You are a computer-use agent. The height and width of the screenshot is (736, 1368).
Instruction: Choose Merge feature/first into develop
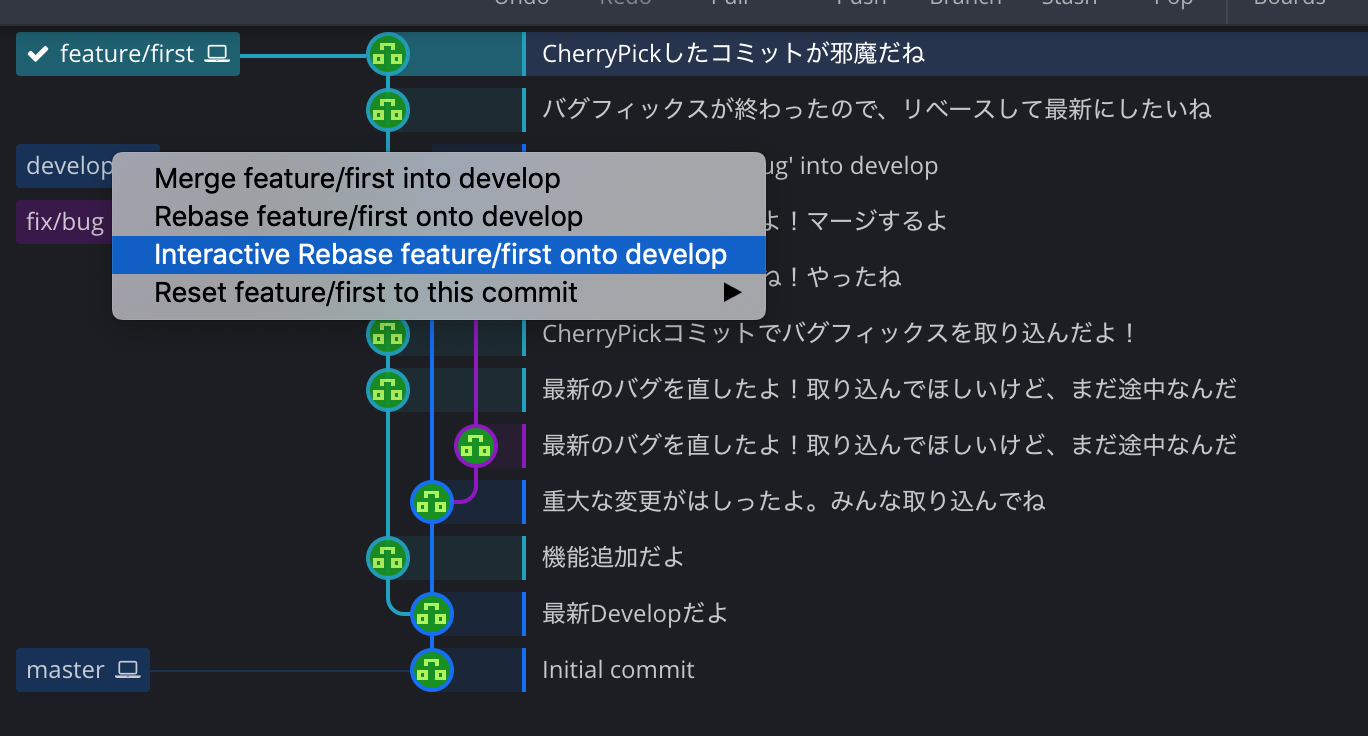(438, 179)
